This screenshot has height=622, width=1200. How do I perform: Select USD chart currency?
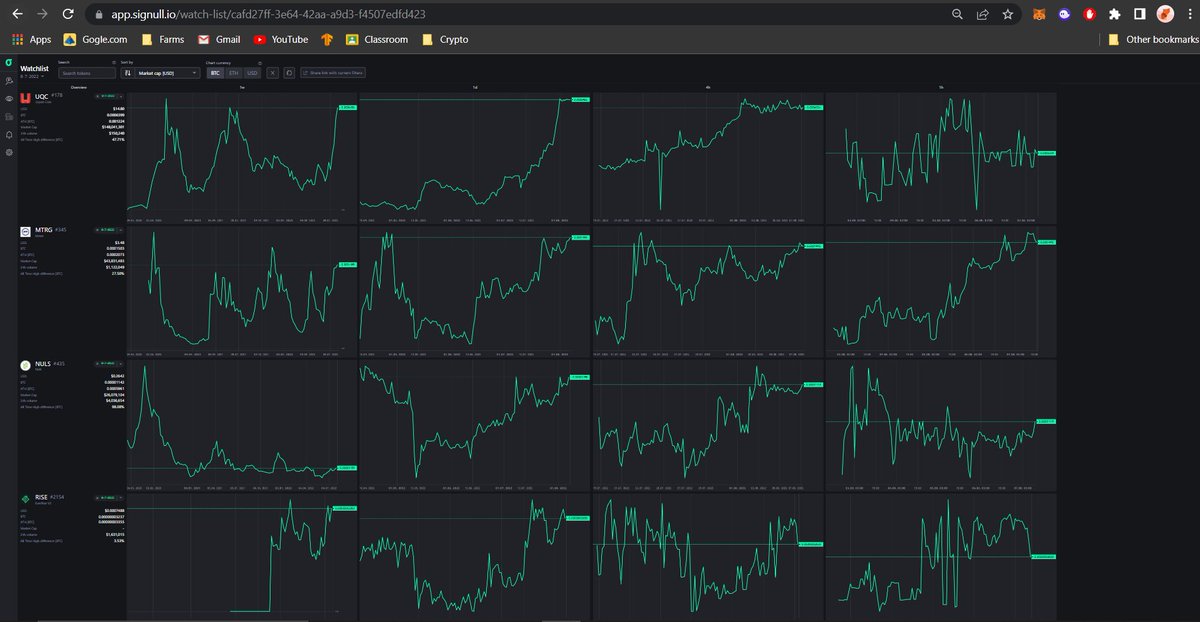coord(252,73)
